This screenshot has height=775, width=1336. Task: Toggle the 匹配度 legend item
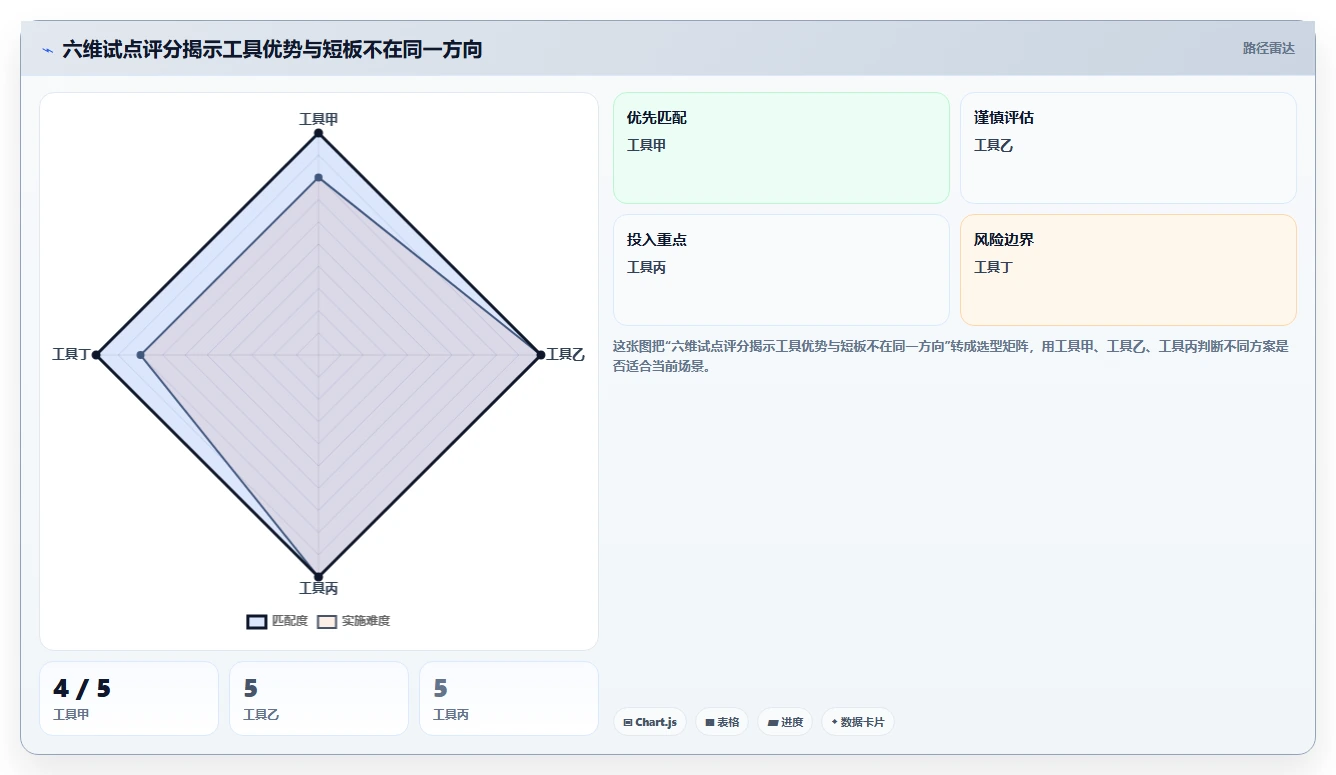(x=278, y=621)
